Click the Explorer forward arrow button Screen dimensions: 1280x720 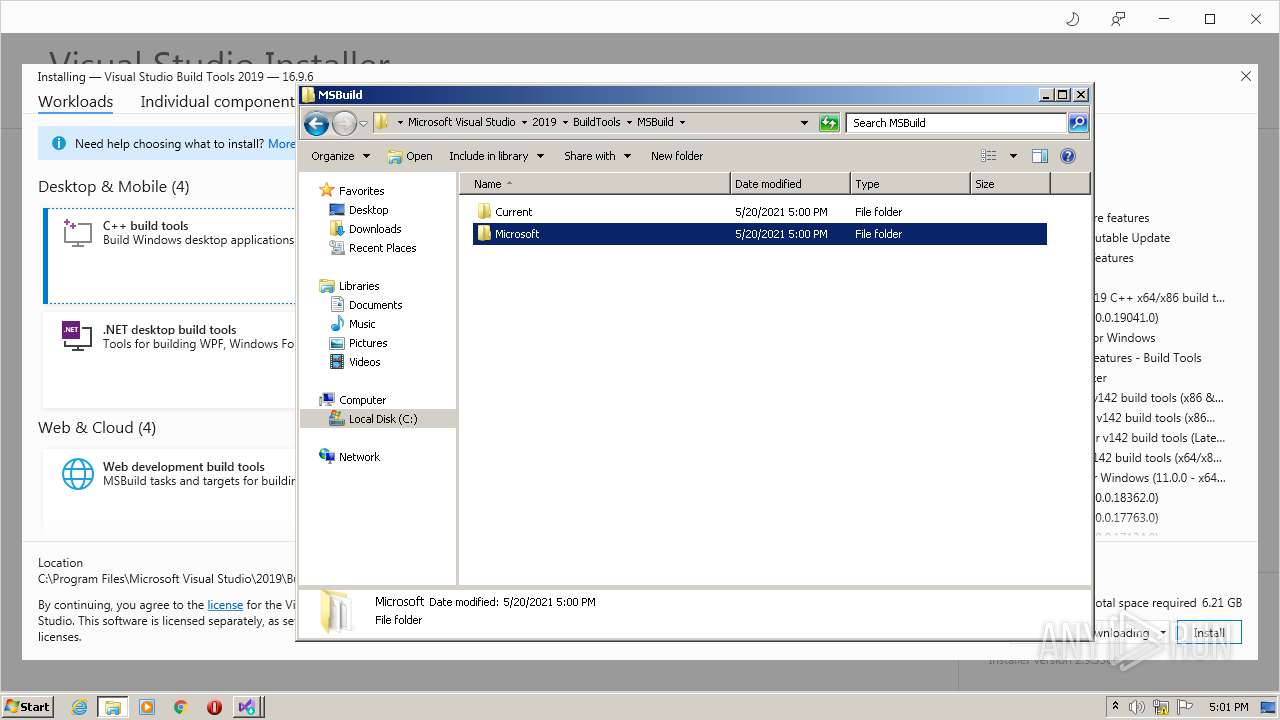[x=344, y=123]
